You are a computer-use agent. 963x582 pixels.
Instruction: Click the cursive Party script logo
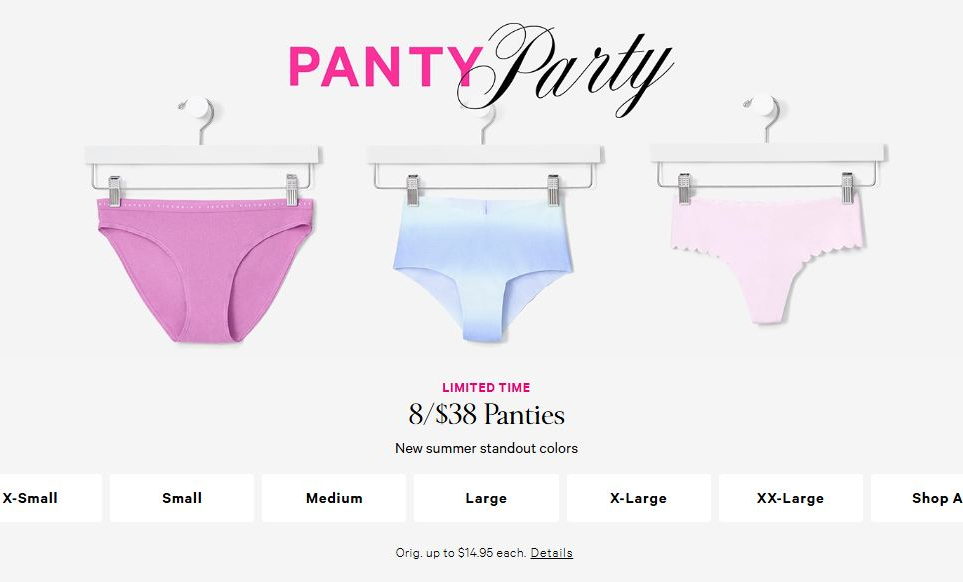click(565, 71)
